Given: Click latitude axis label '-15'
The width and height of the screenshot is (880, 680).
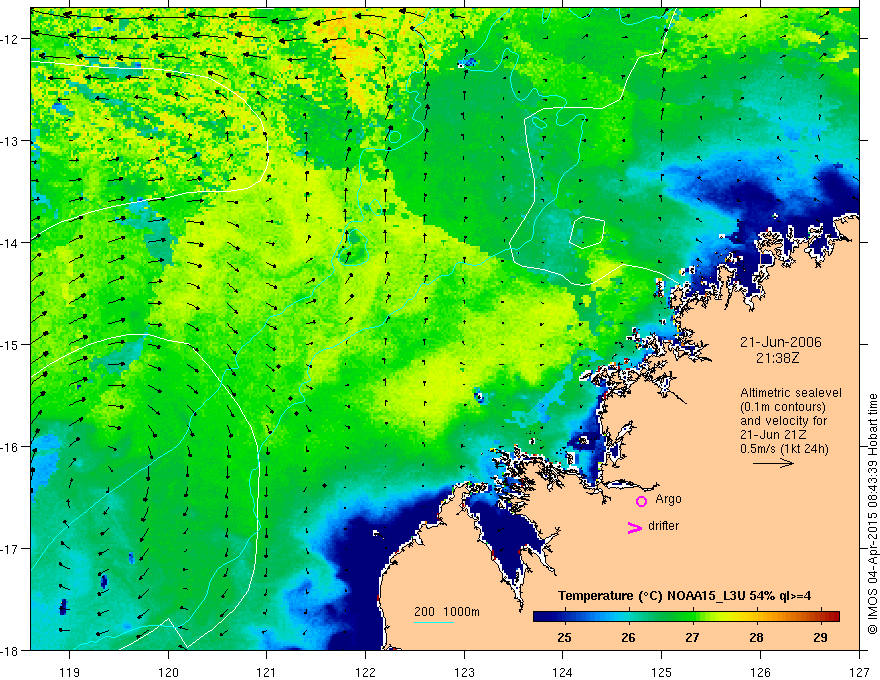Looking at the screenshot, I should point(11,344).
